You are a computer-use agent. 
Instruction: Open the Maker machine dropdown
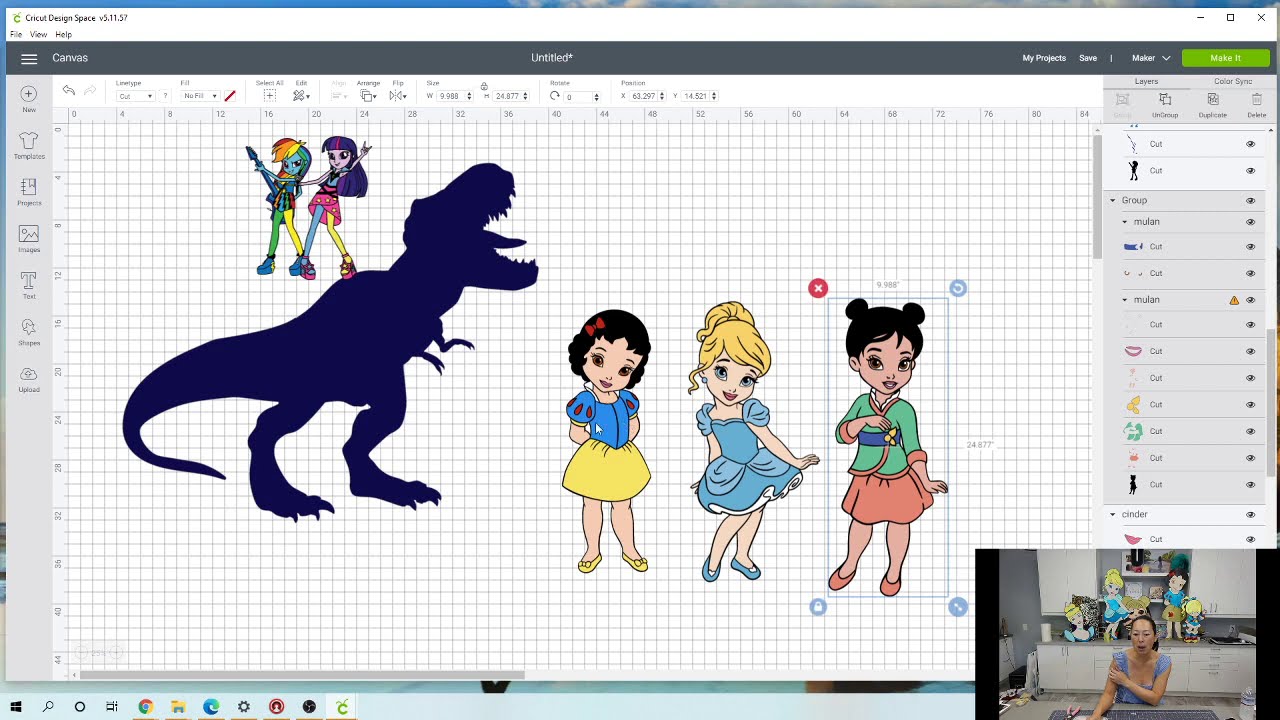pos(1151,58)
